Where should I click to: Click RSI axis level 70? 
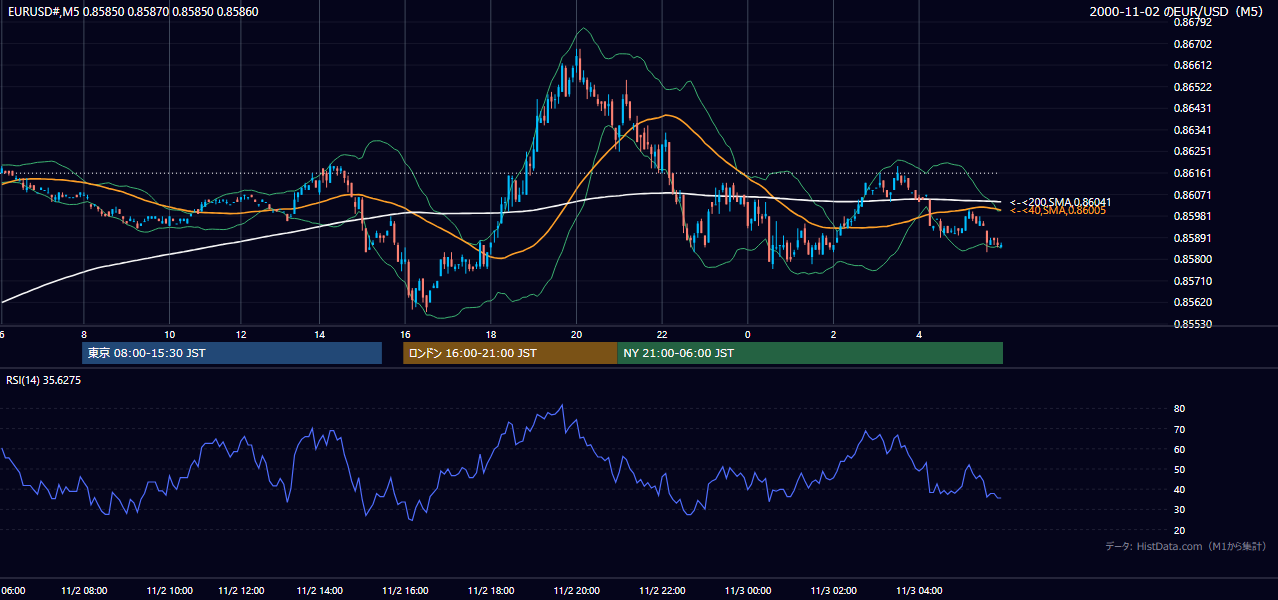pos(1180,430)
